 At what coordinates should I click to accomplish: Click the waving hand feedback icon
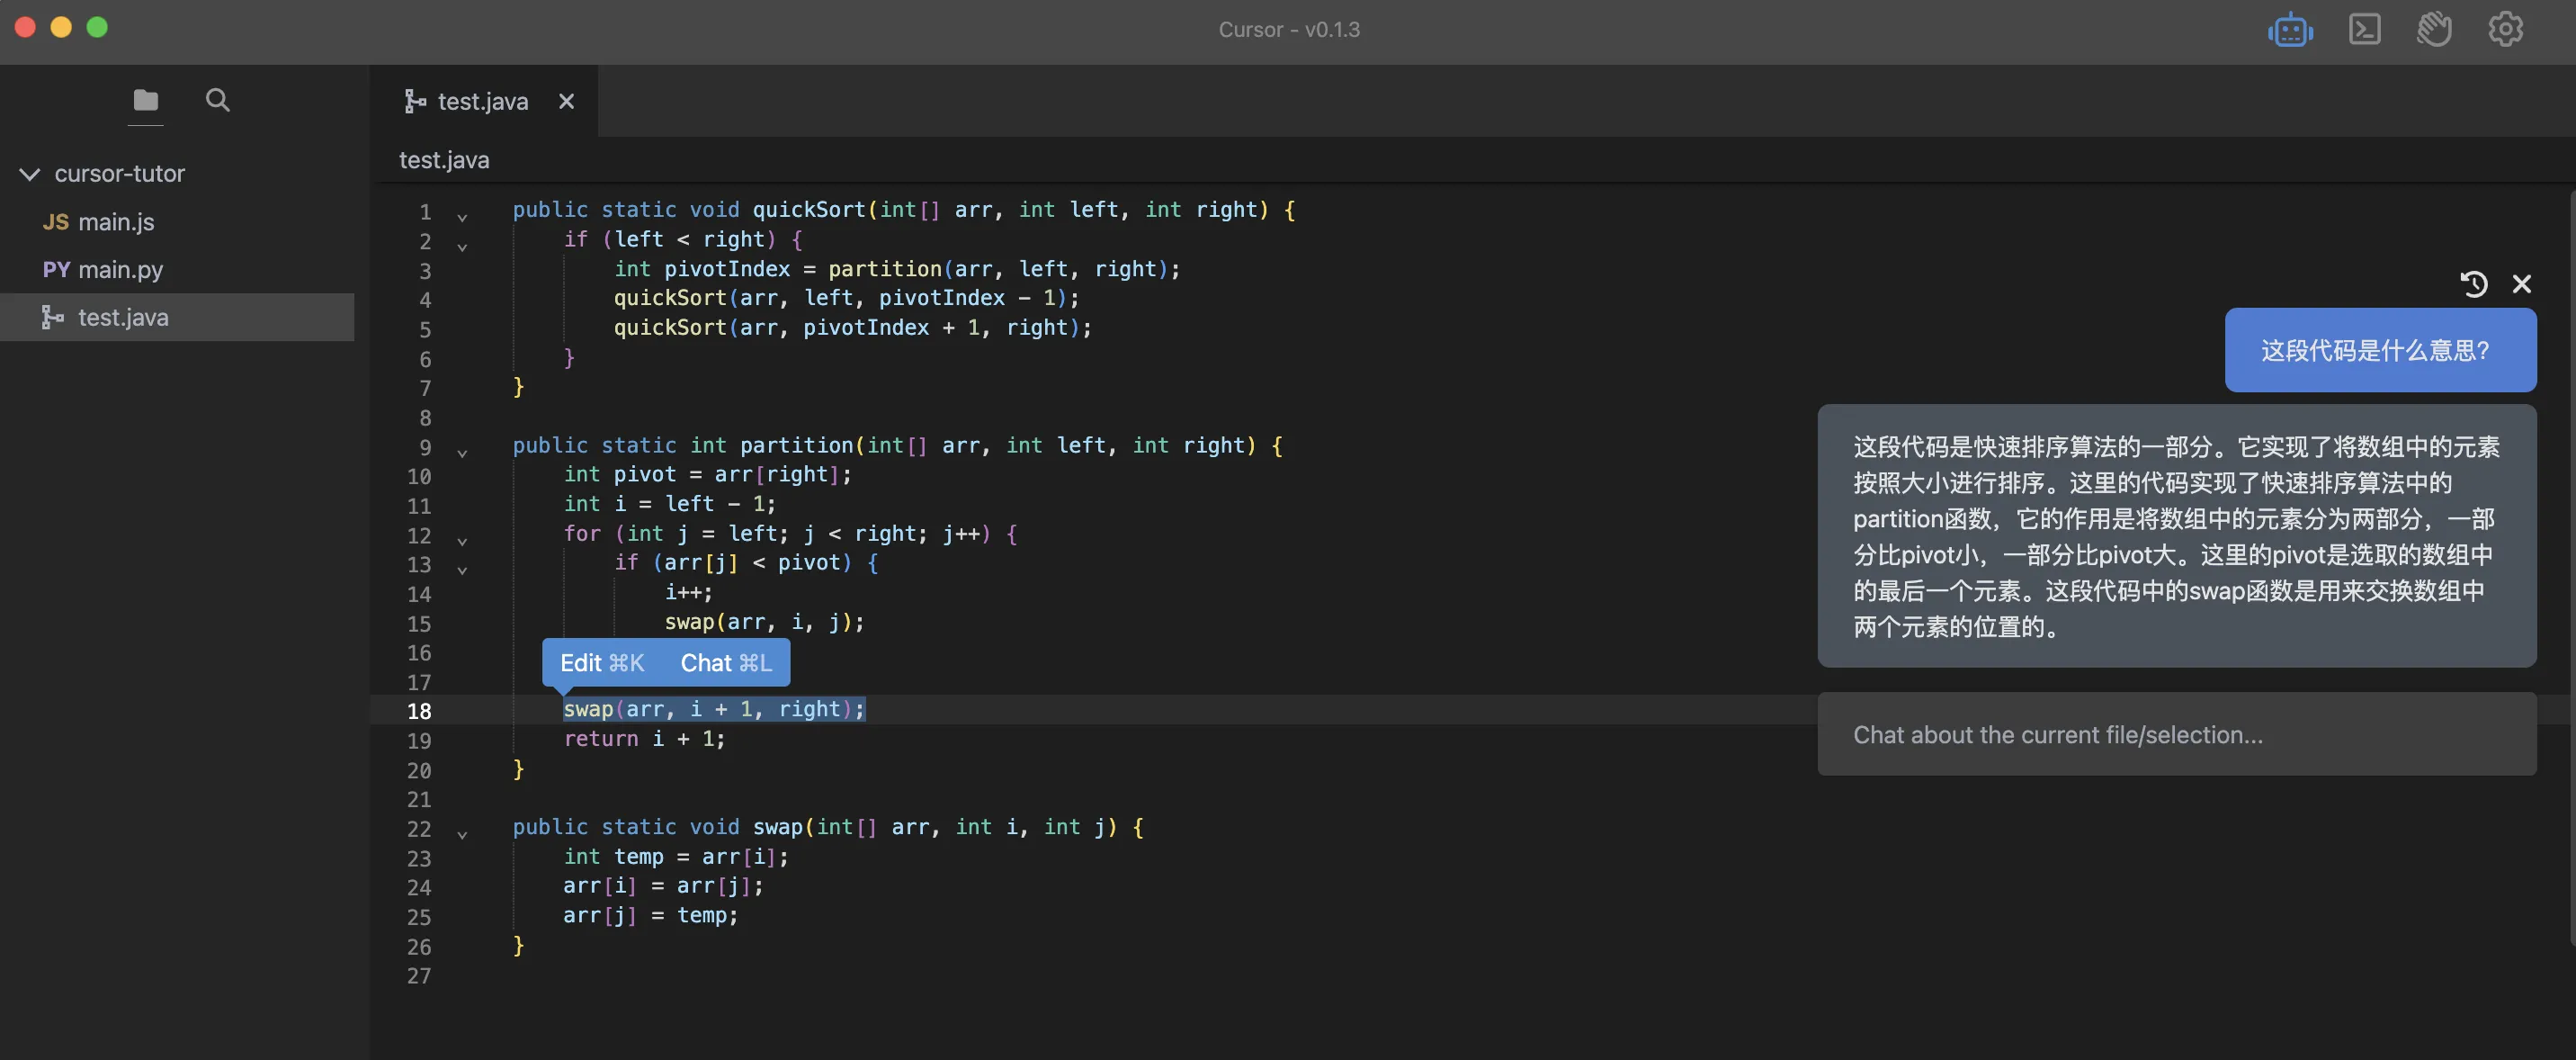[x=2434, y=30]
